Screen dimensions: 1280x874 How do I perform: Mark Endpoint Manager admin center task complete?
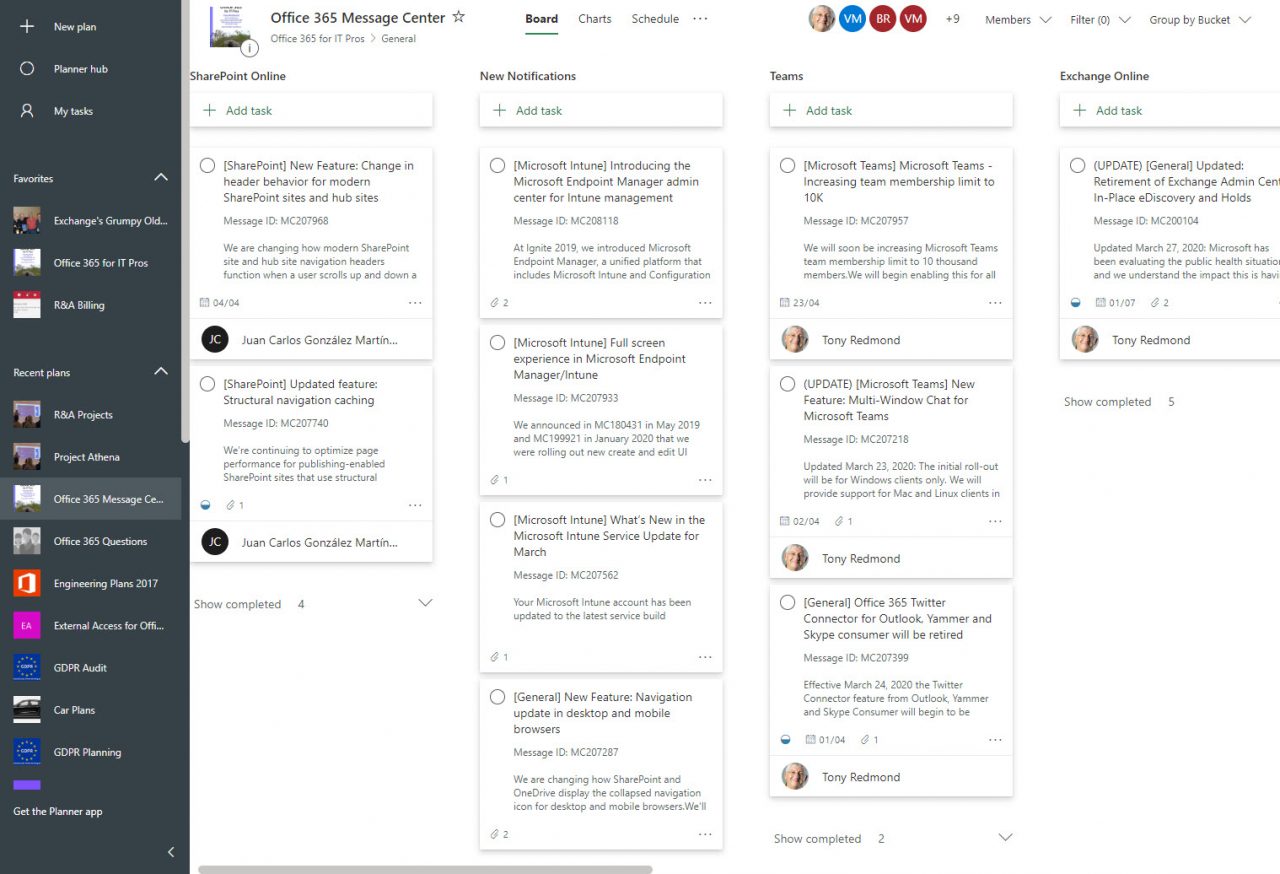497,165
